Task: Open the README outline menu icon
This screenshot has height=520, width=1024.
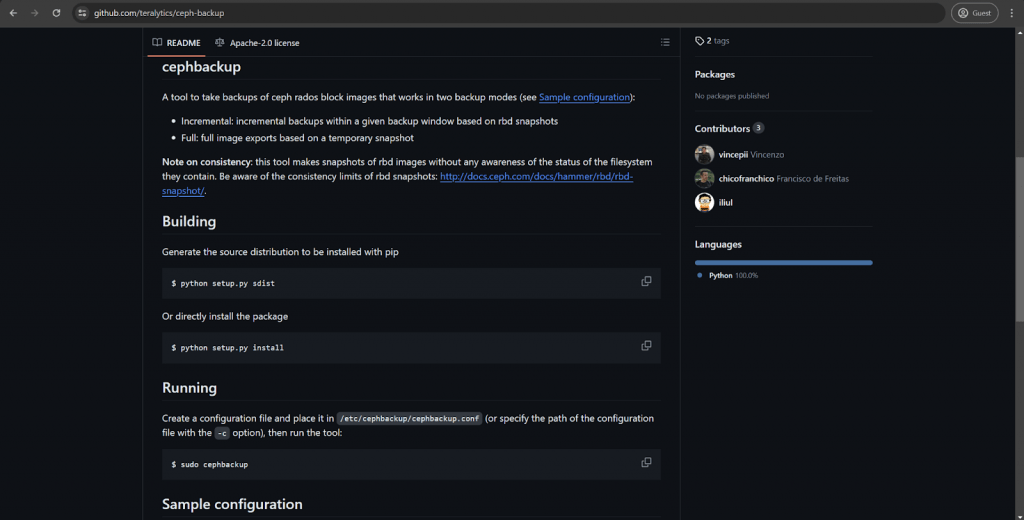Action: coord(665,42)
